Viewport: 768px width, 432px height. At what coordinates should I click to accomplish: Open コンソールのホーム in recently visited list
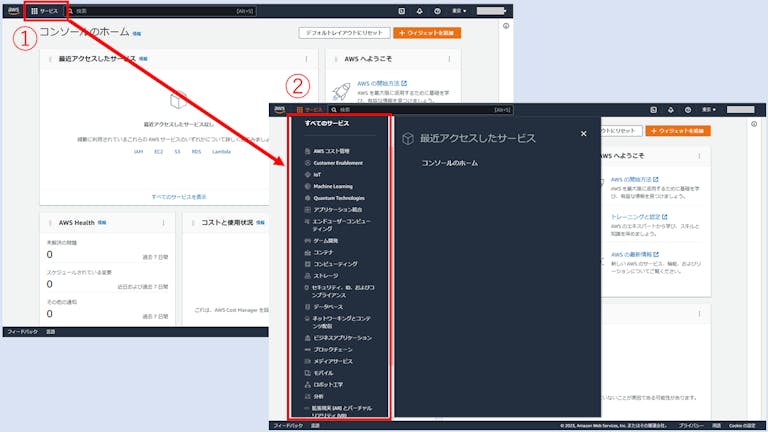pos(450,163)
